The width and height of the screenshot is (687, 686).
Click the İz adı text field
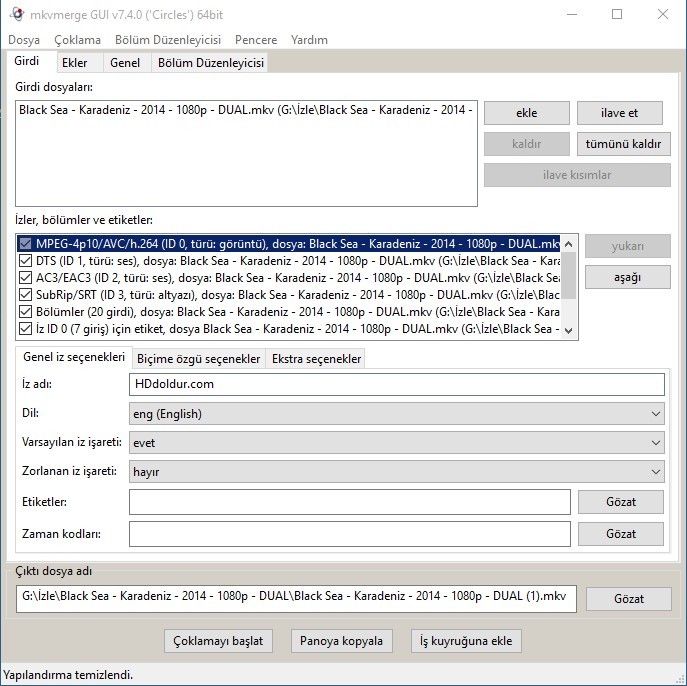[x=397, y=384]
